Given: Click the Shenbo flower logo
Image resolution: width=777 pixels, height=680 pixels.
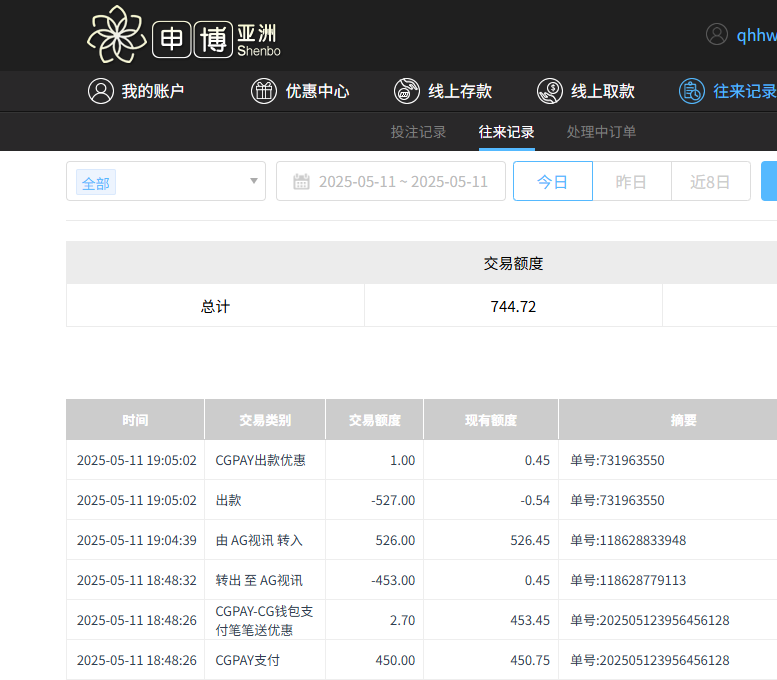Looking at the screenshot, I should click(116, 34).
